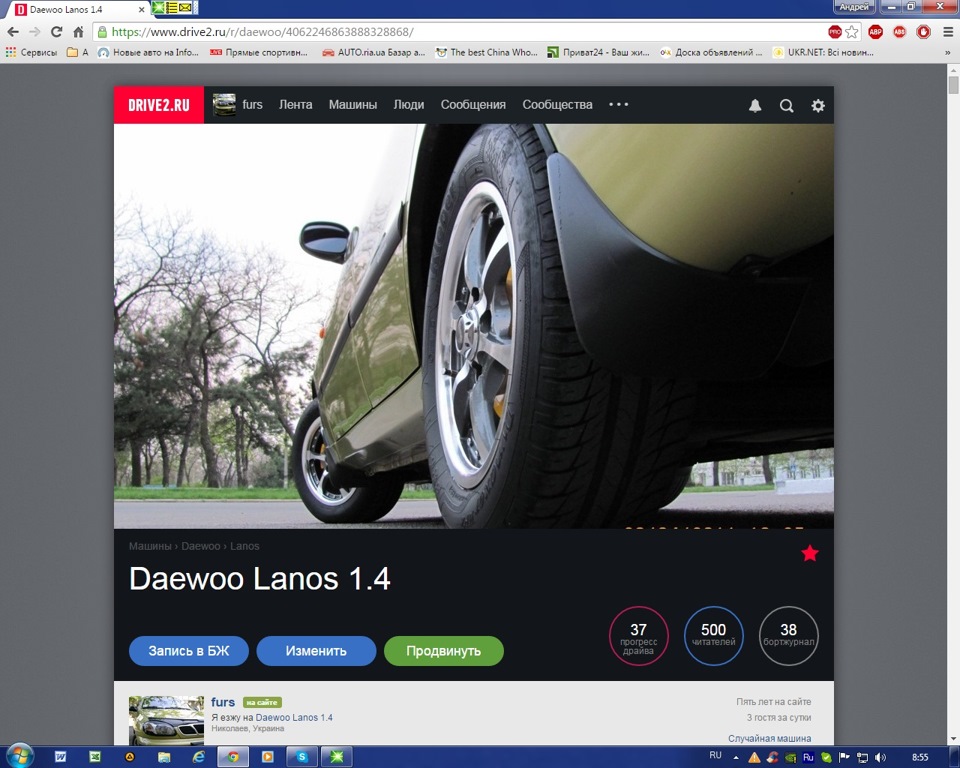Open the furs menu item in header
The height and width of the screenshot is (768, 960).
point(252,105)
